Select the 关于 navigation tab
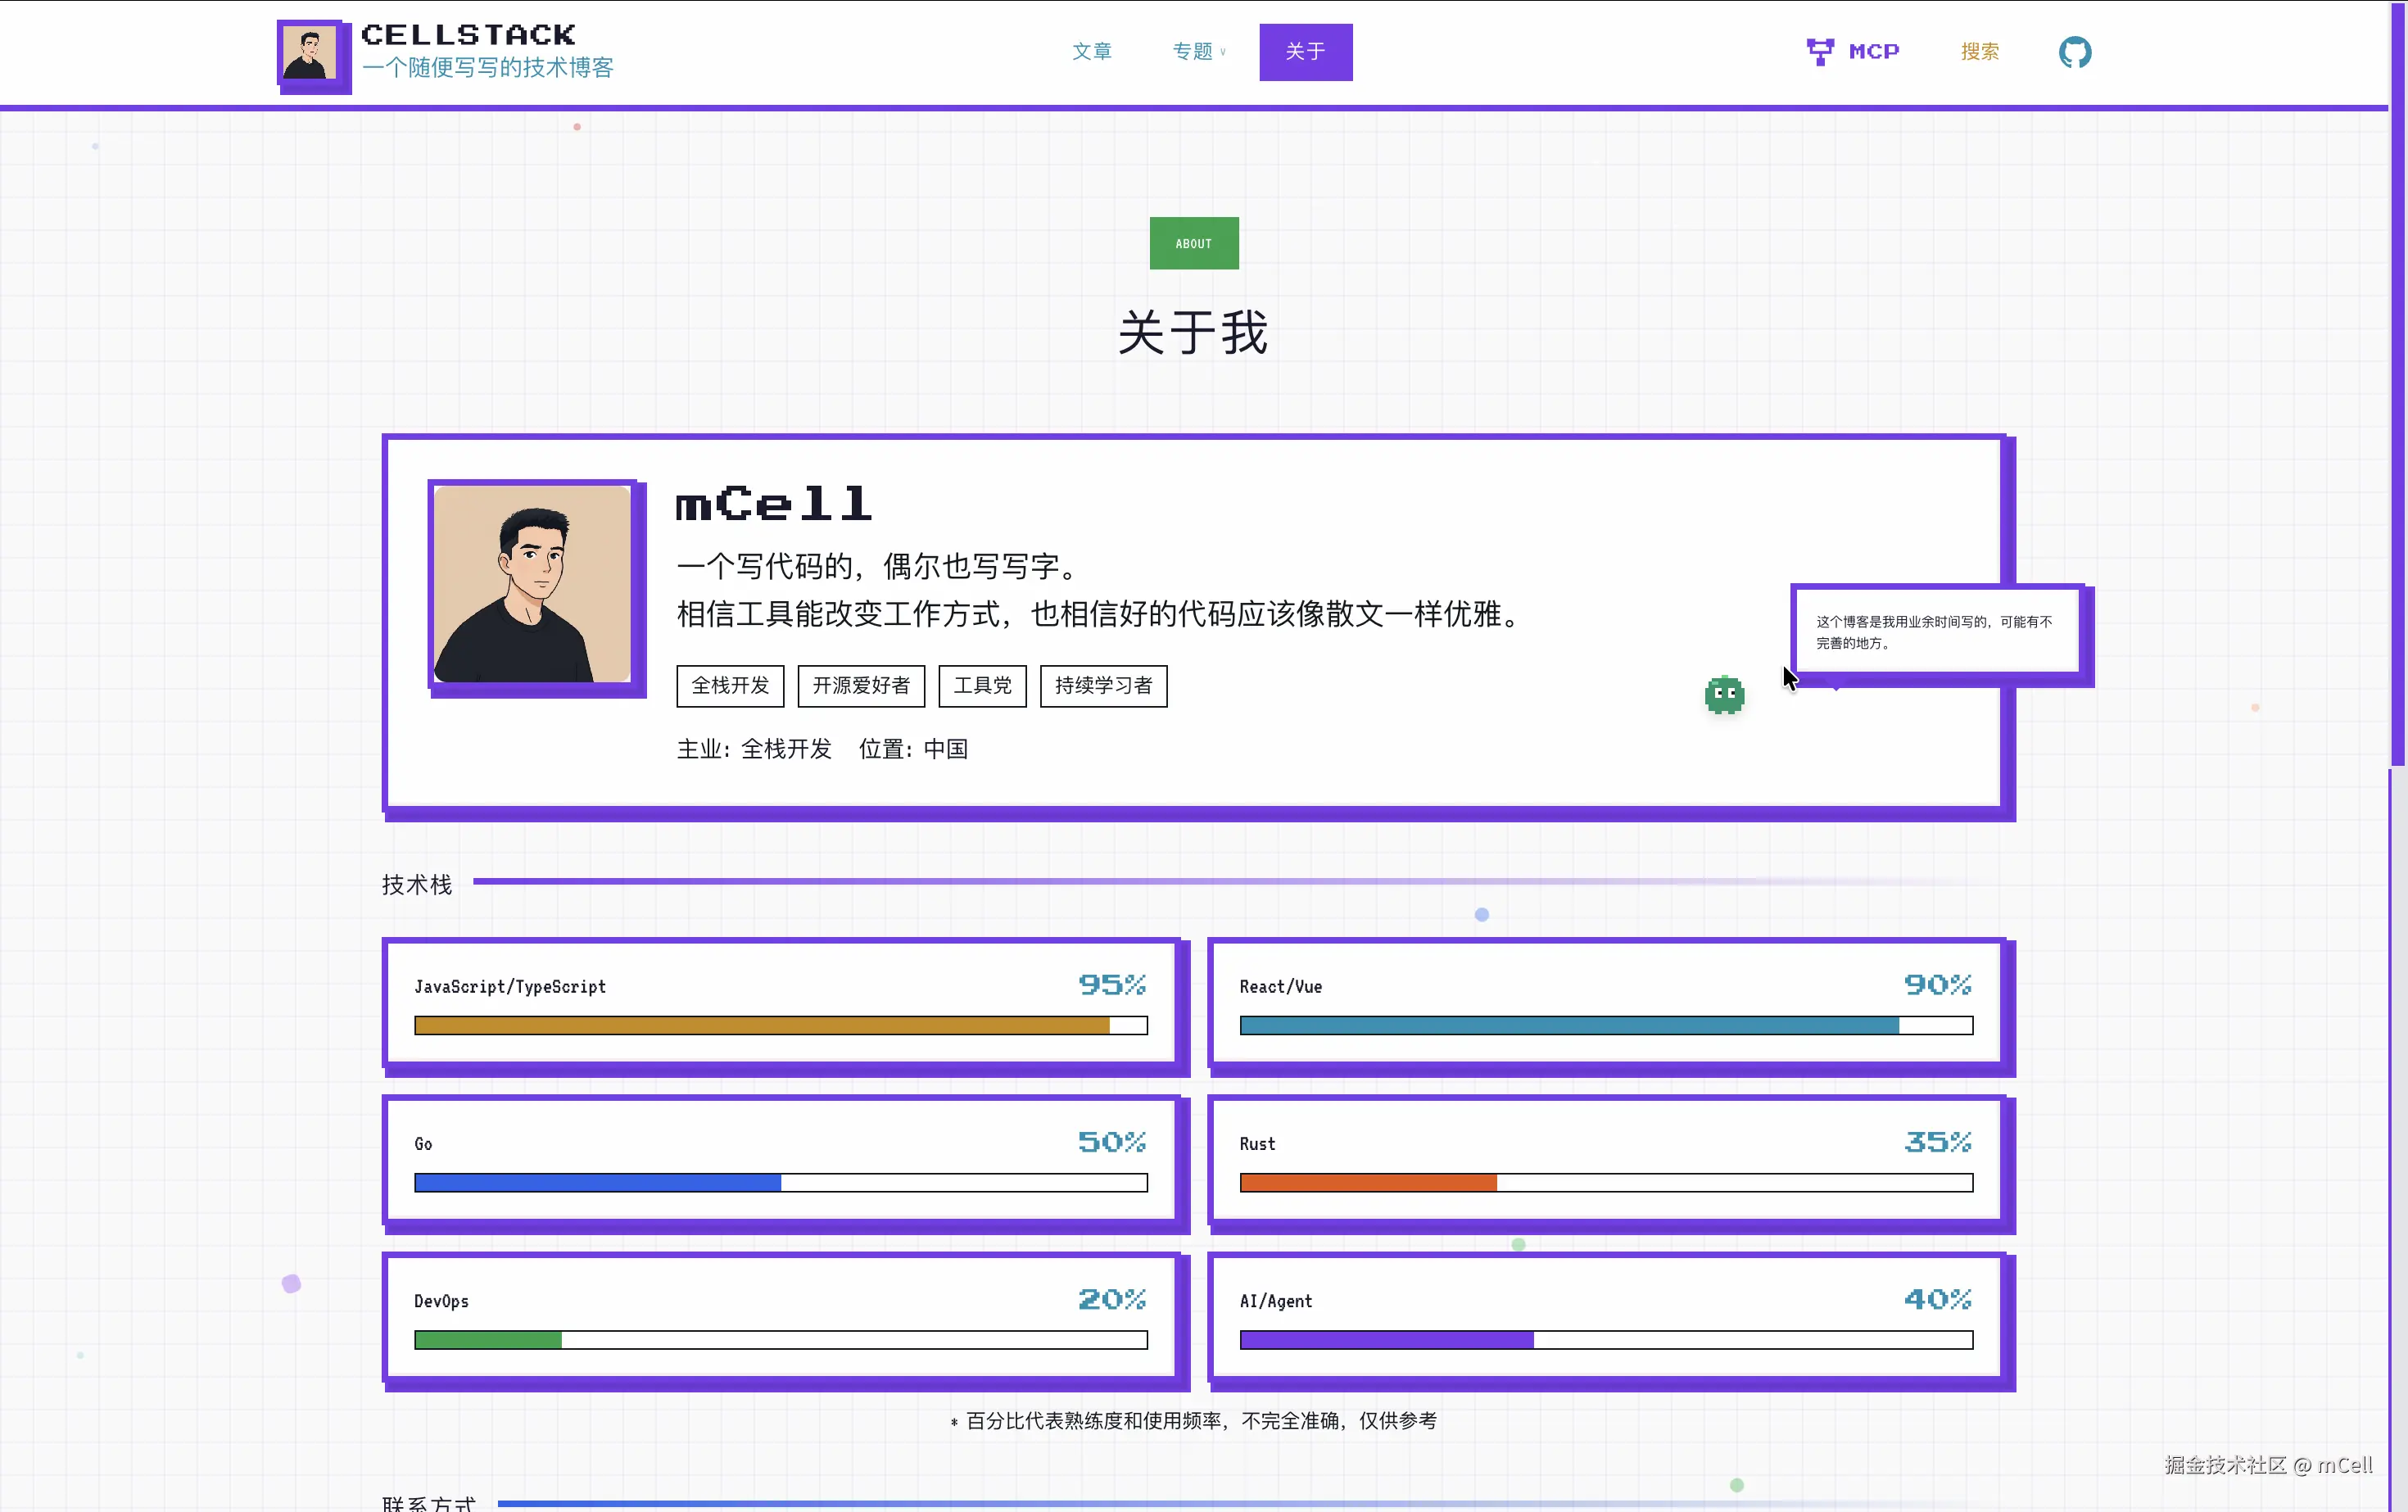 pyautogui.click(x=1305, y=52)
